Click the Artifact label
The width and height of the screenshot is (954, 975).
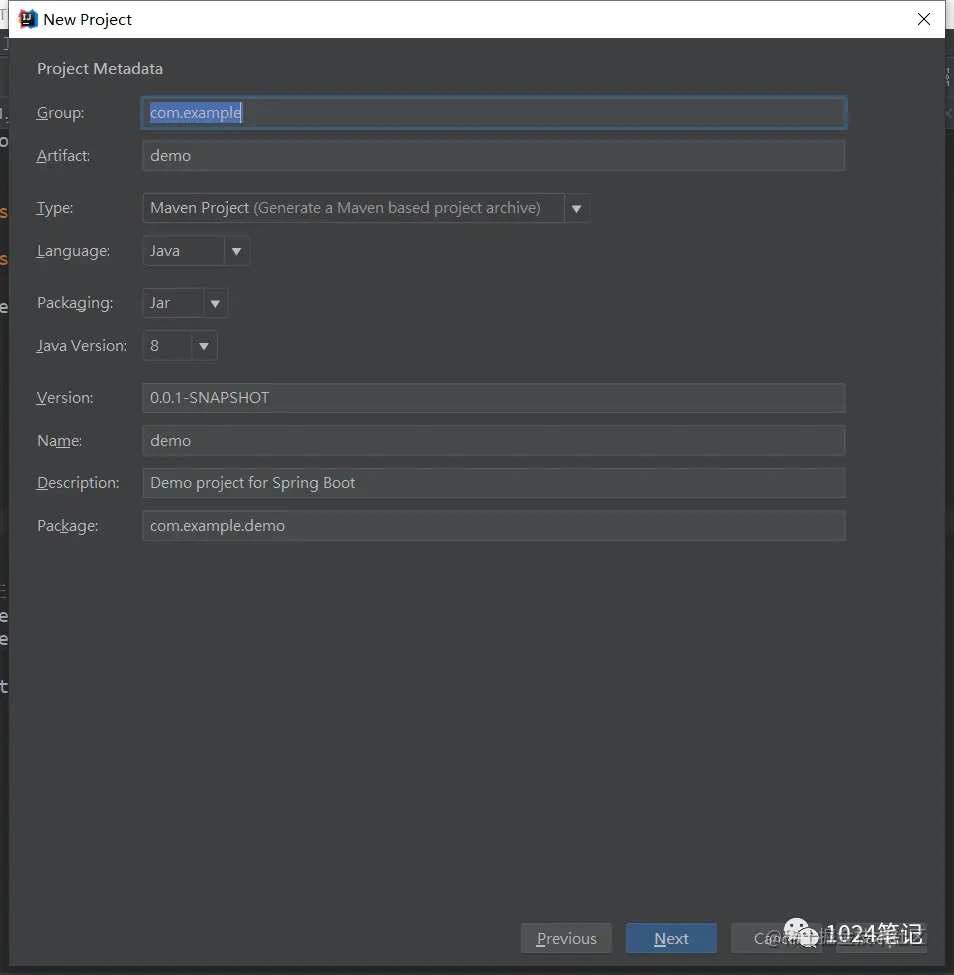tap(63, 156)
